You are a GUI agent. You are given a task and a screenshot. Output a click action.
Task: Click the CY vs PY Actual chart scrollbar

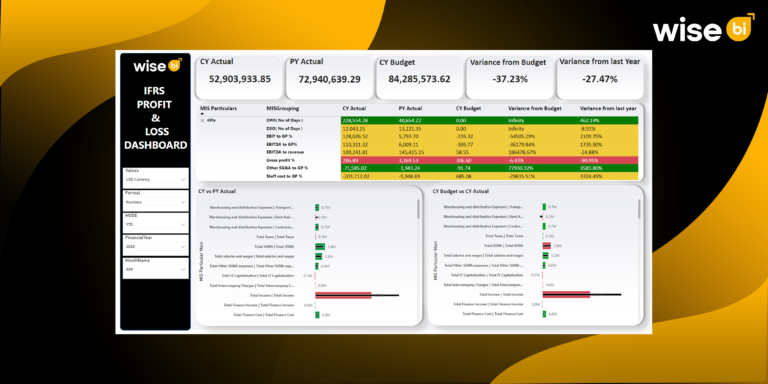[418, 209]
